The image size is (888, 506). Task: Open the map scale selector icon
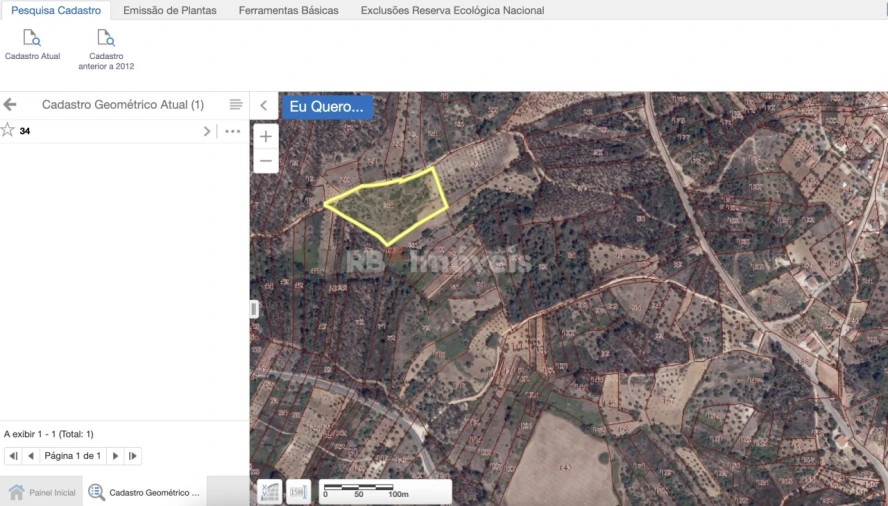click(x=298, y=491)
